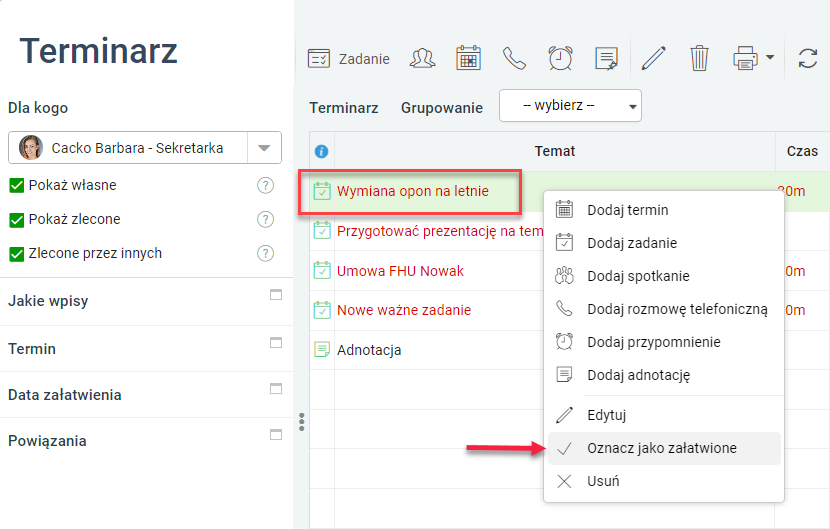Click the annotation note toolbar icon
The height and width of the screenshot is (529, 830).
[x=607, y=58]
